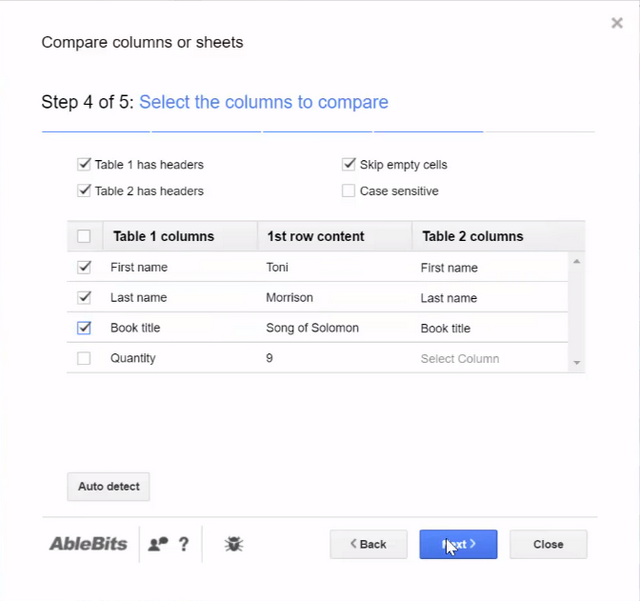Toggle Table 1 has headers checkbox
The height and width of the screenshot is (601, 640).
click(84, 165)
